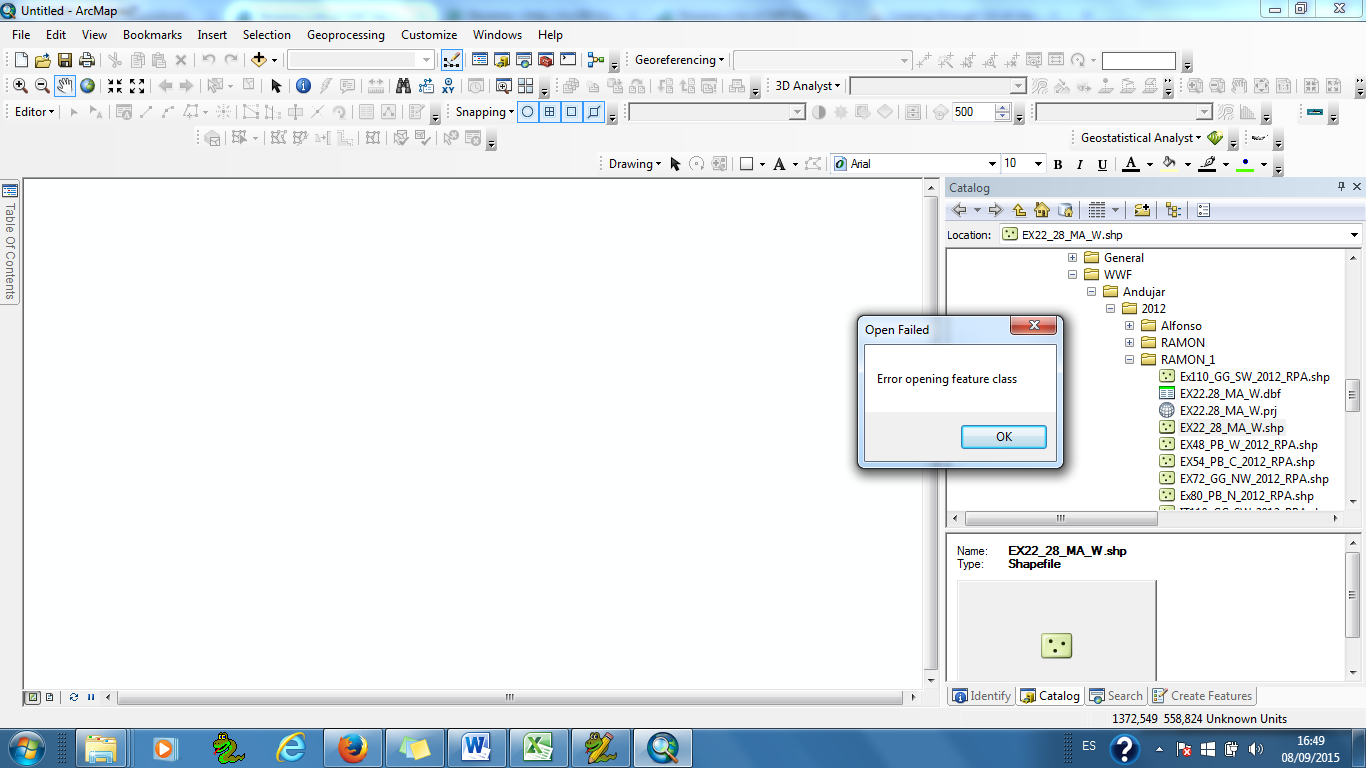Print the map

(x=86, y=60)
